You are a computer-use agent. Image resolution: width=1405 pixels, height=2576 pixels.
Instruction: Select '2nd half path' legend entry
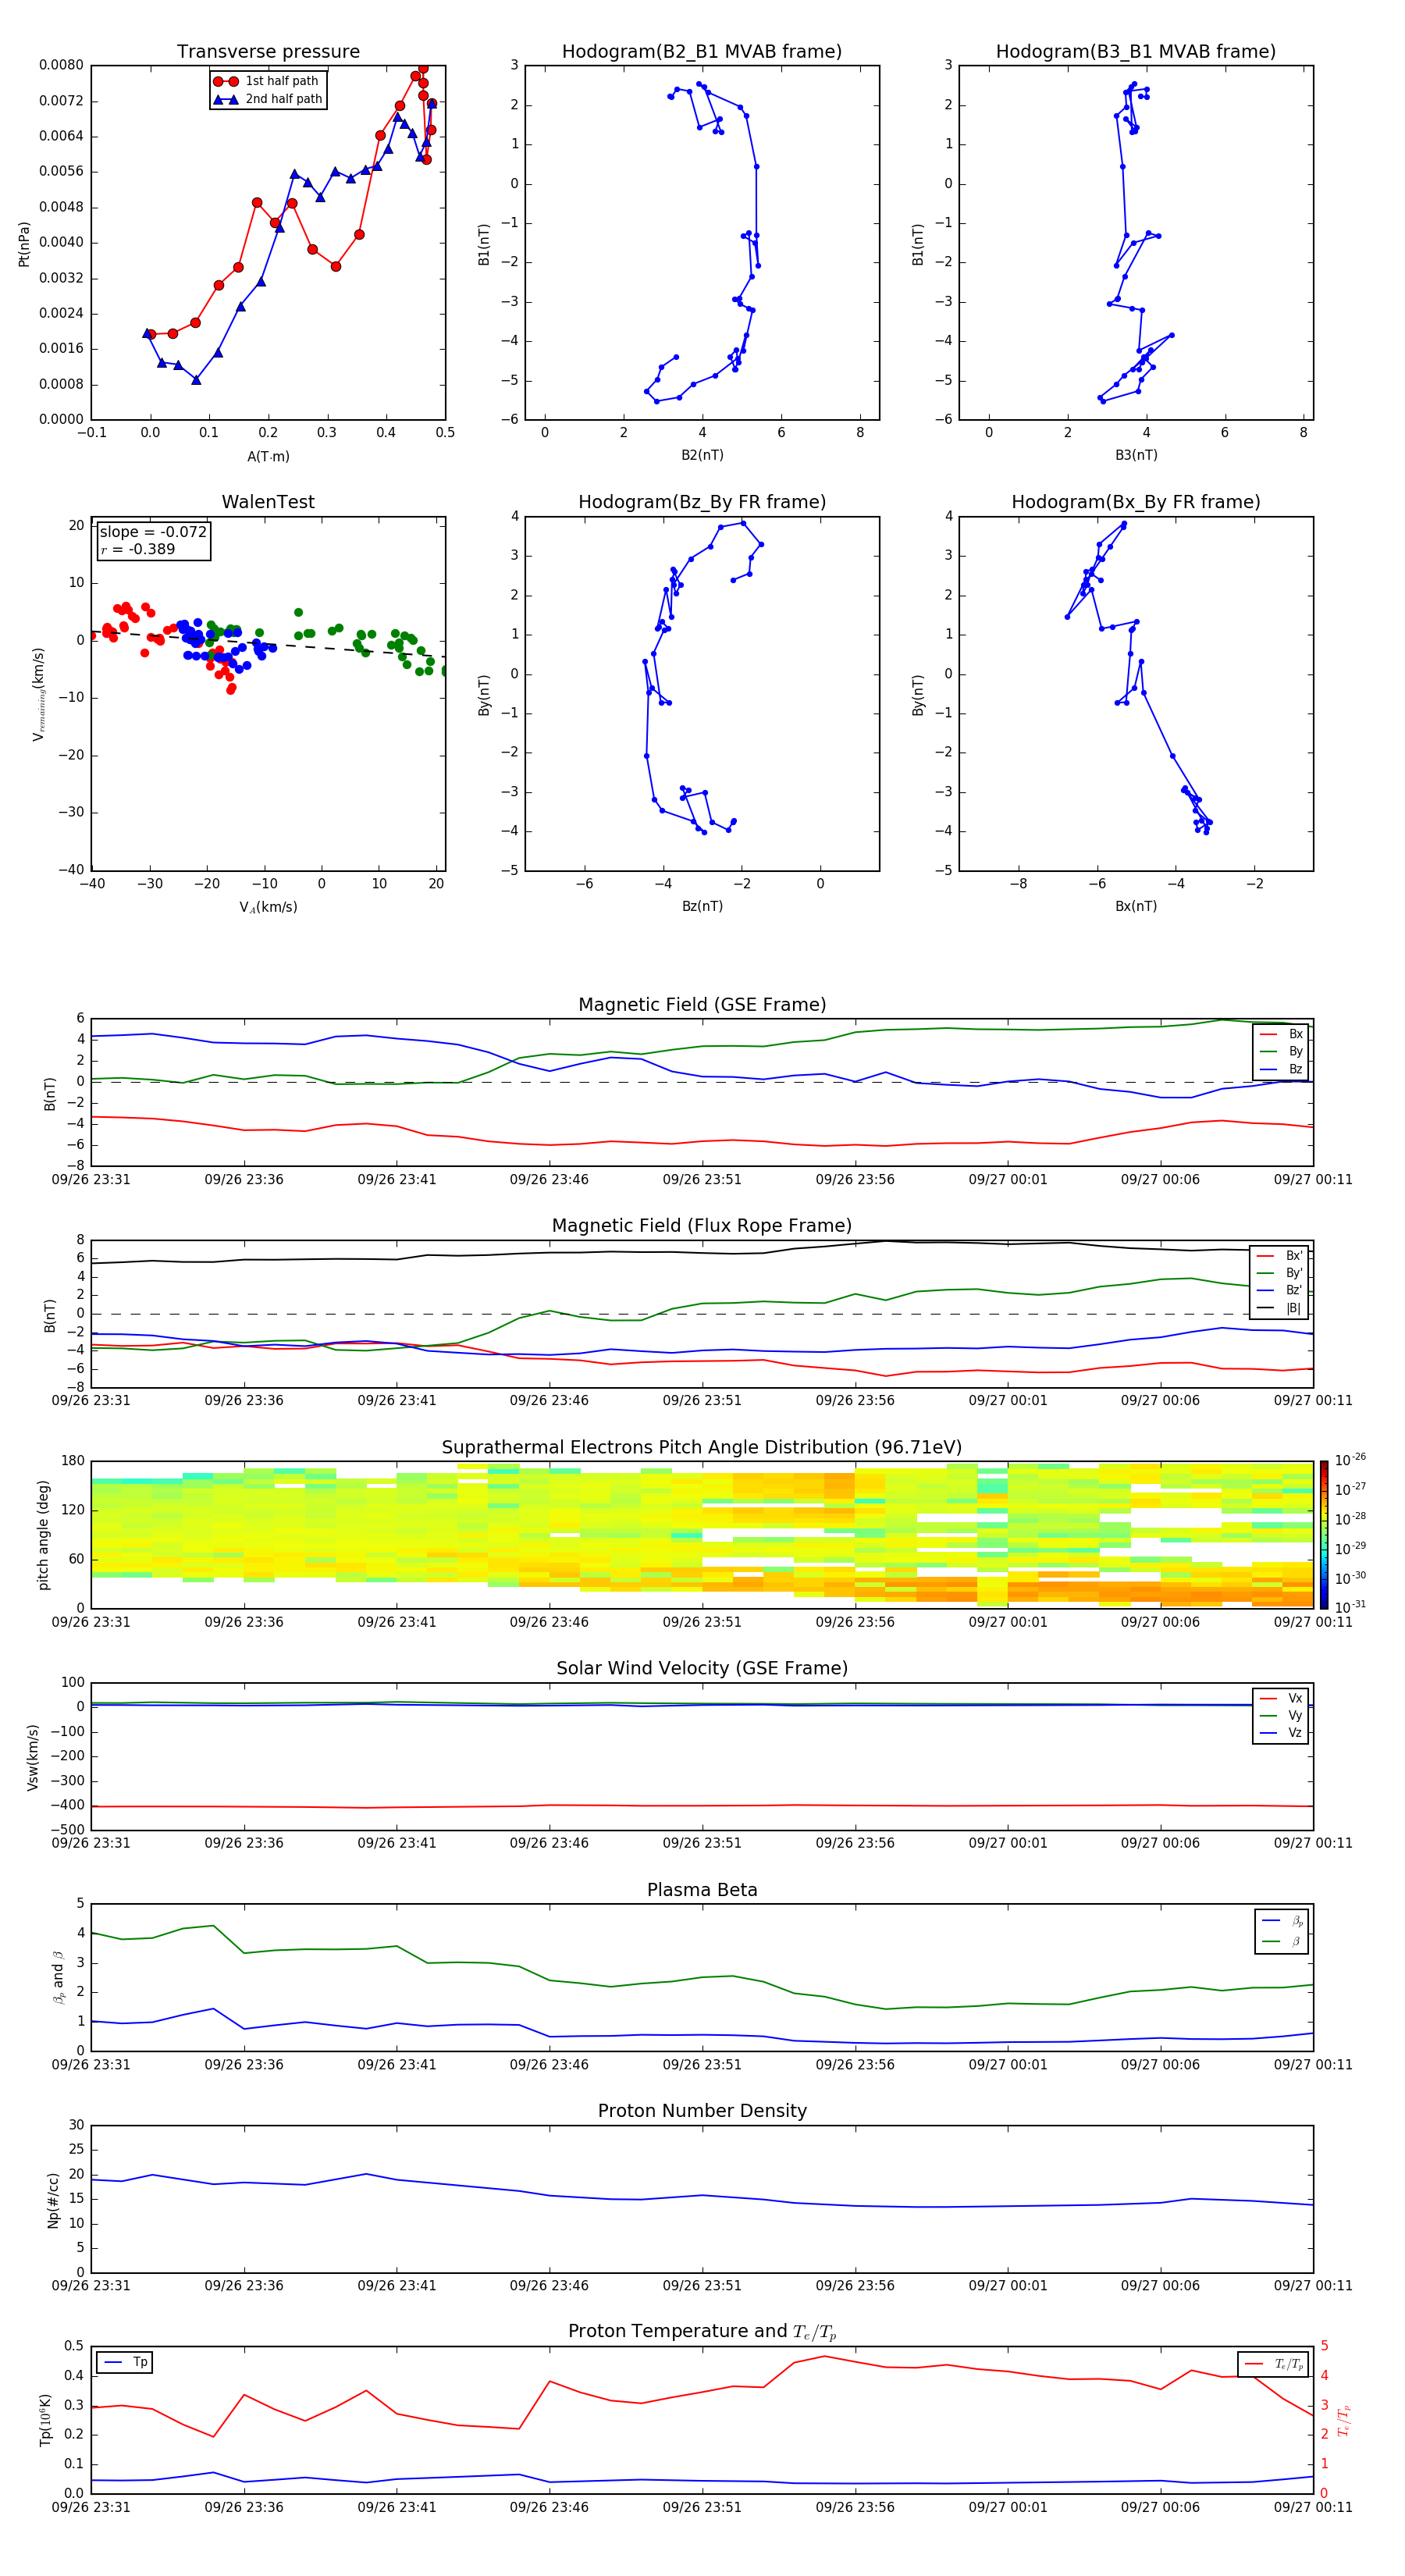pyautogui.click(x=267, y=99)
